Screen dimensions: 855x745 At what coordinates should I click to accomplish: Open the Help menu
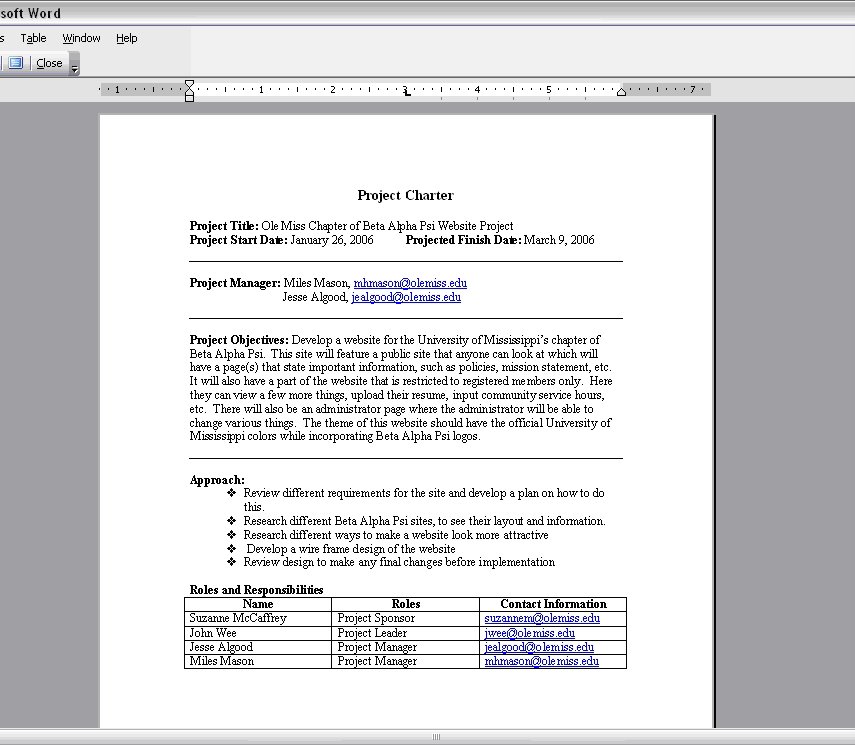pos(126,38)
